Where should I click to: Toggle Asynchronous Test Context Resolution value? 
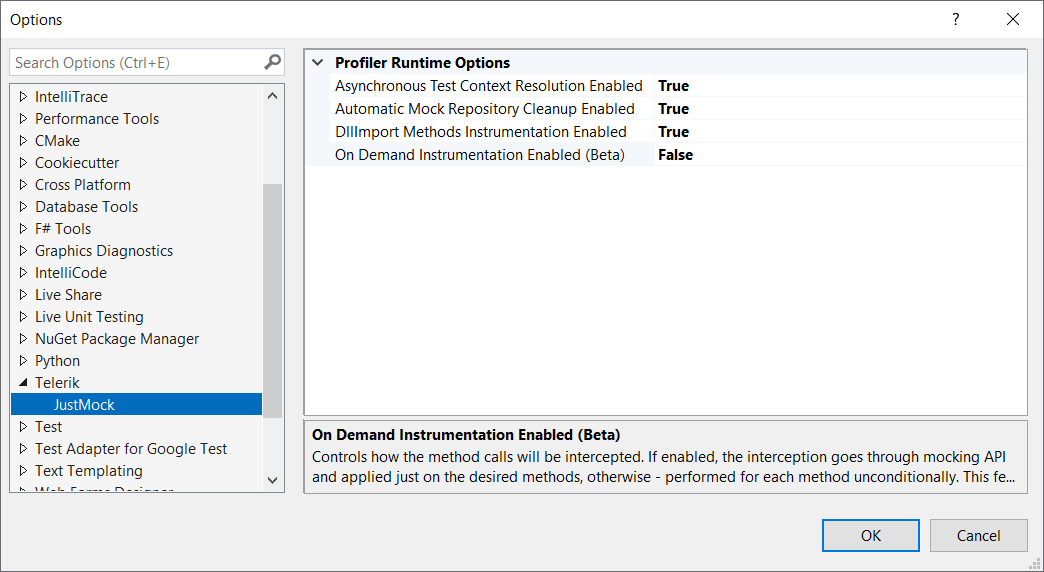click(673, 86)
